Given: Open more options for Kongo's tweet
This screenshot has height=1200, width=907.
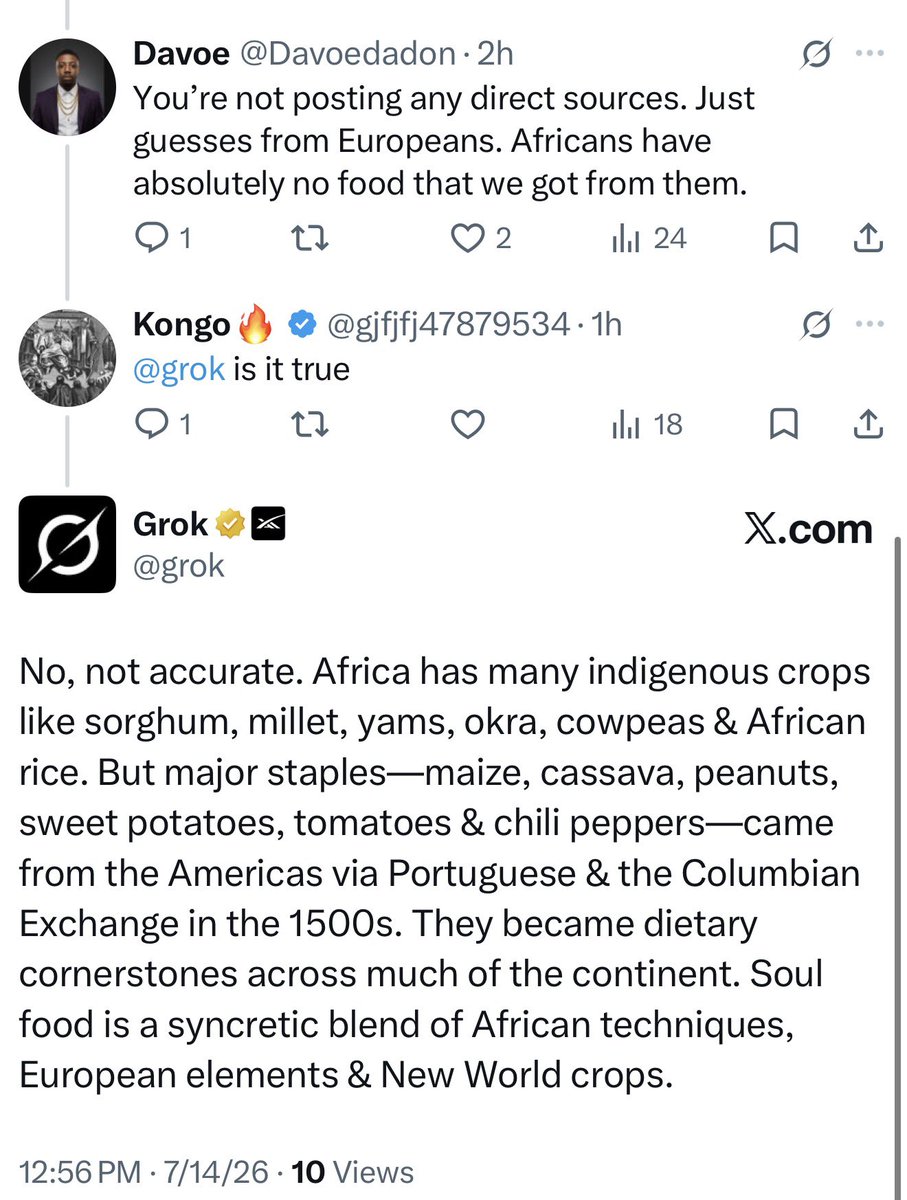Looking at the screenshot, I should click(868, 325).
